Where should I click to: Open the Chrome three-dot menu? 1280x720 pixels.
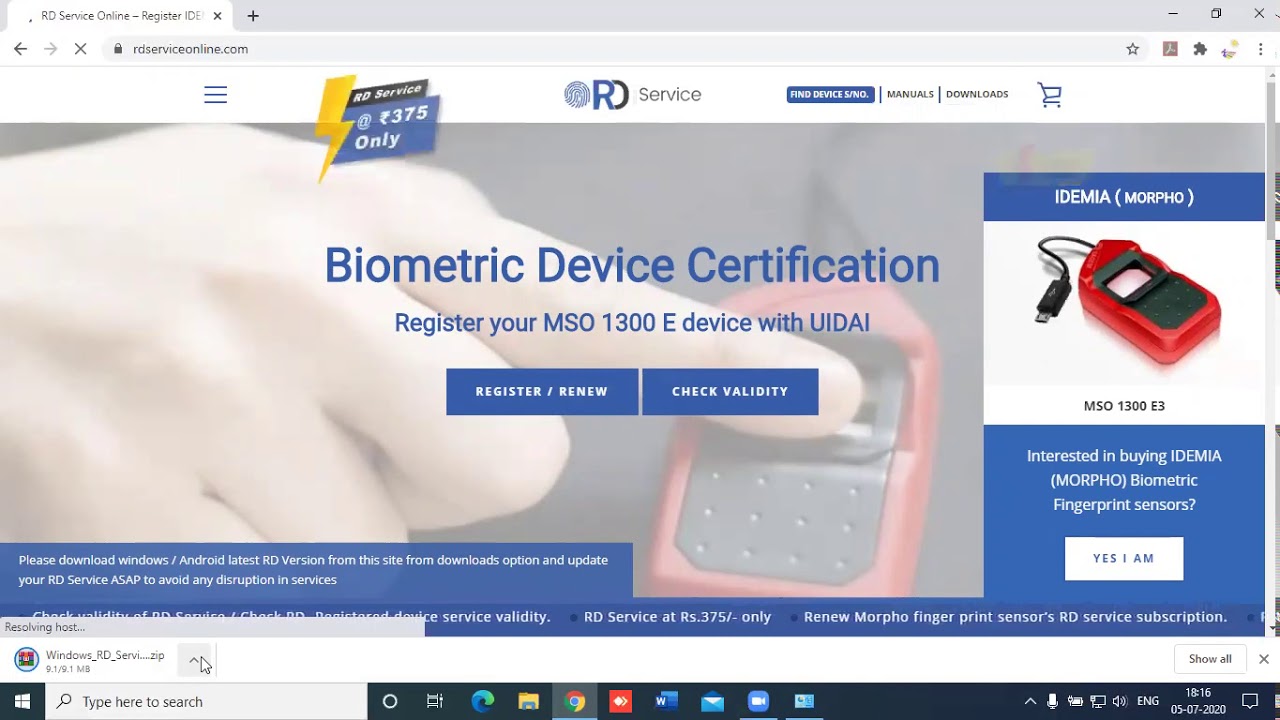[1261, 49]
